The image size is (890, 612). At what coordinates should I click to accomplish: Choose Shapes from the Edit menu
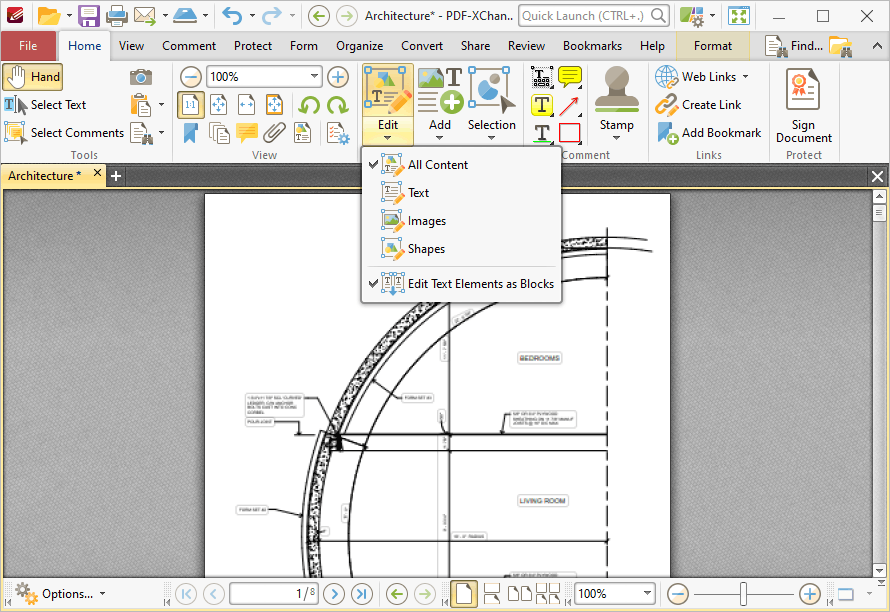point(461,249)
